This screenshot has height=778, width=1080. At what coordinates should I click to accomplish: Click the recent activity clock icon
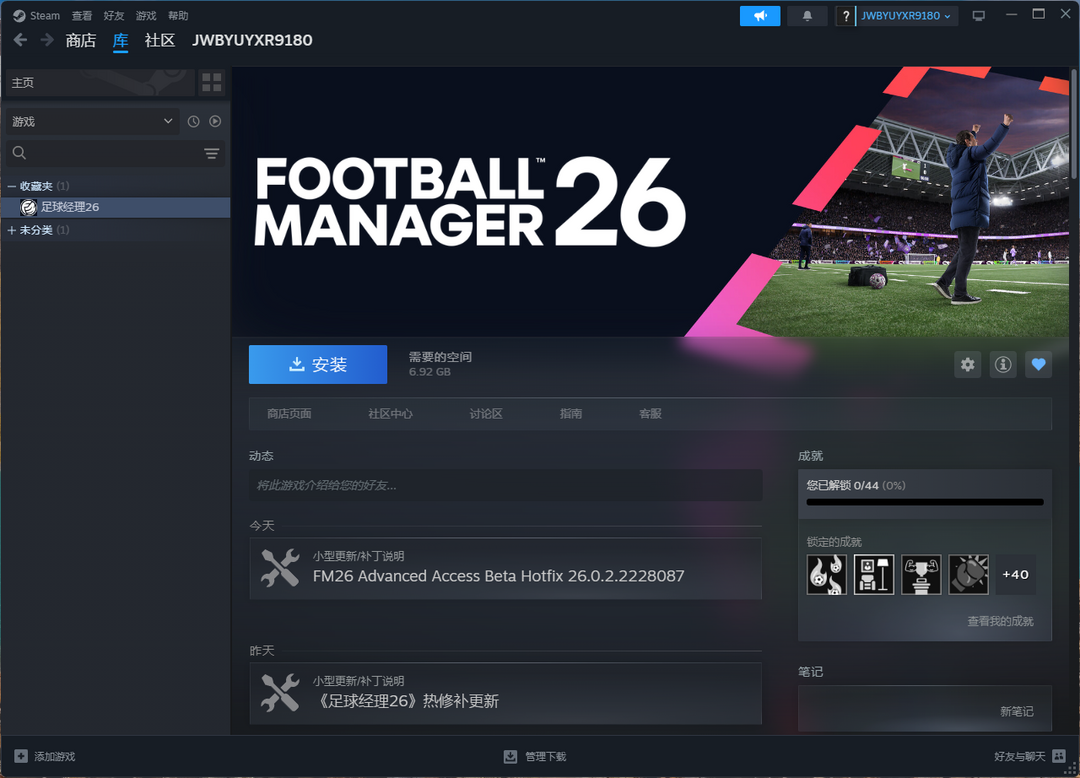pyautogui.click(x=194, y=121)
